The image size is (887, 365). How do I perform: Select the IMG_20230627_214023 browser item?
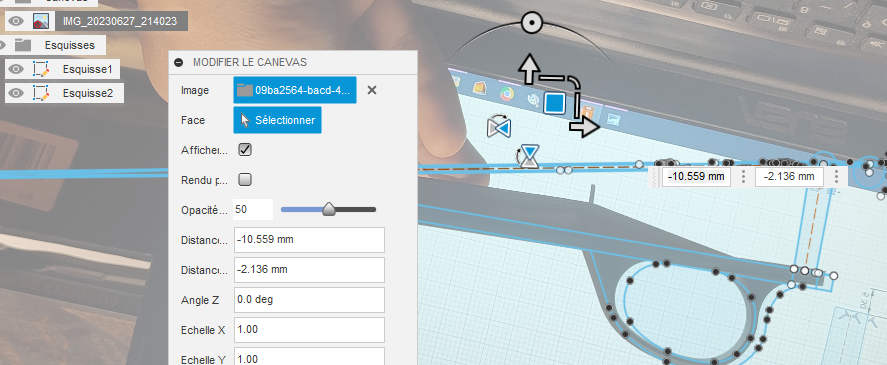[120, 22]
